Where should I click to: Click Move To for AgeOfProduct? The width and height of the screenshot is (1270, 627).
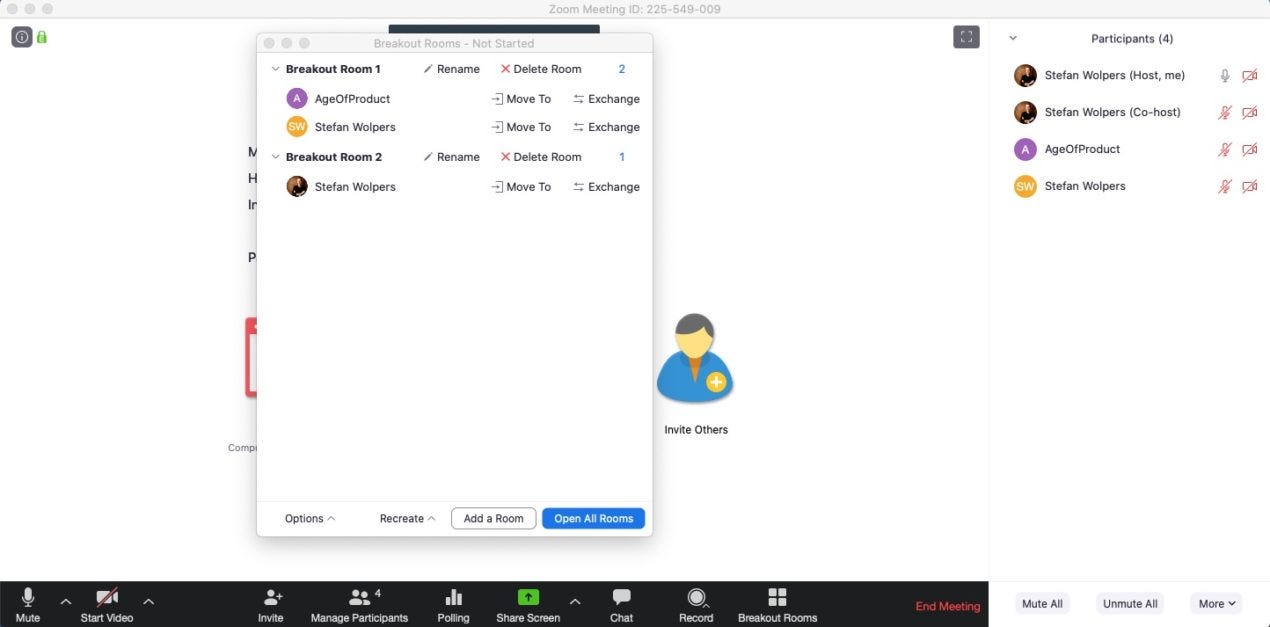click(x=521, y=99)
